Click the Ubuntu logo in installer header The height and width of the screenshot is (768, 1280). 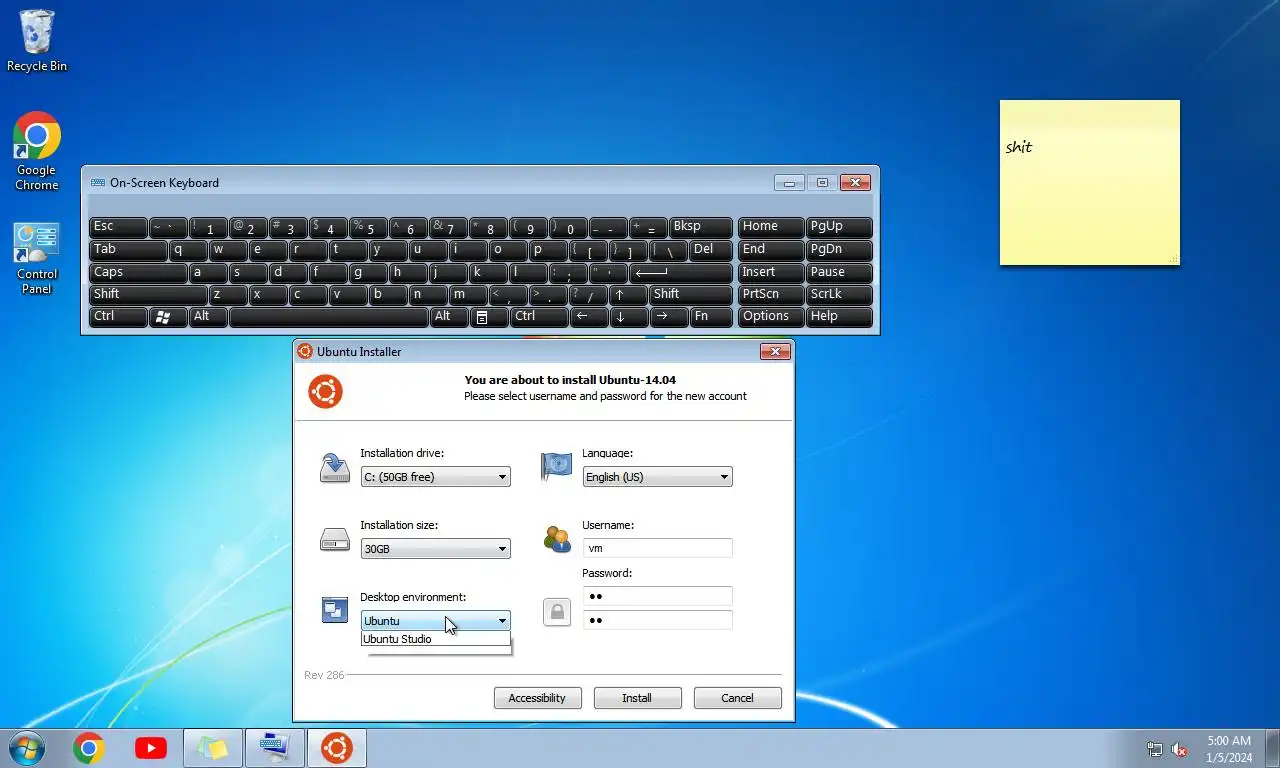[325, 391]
